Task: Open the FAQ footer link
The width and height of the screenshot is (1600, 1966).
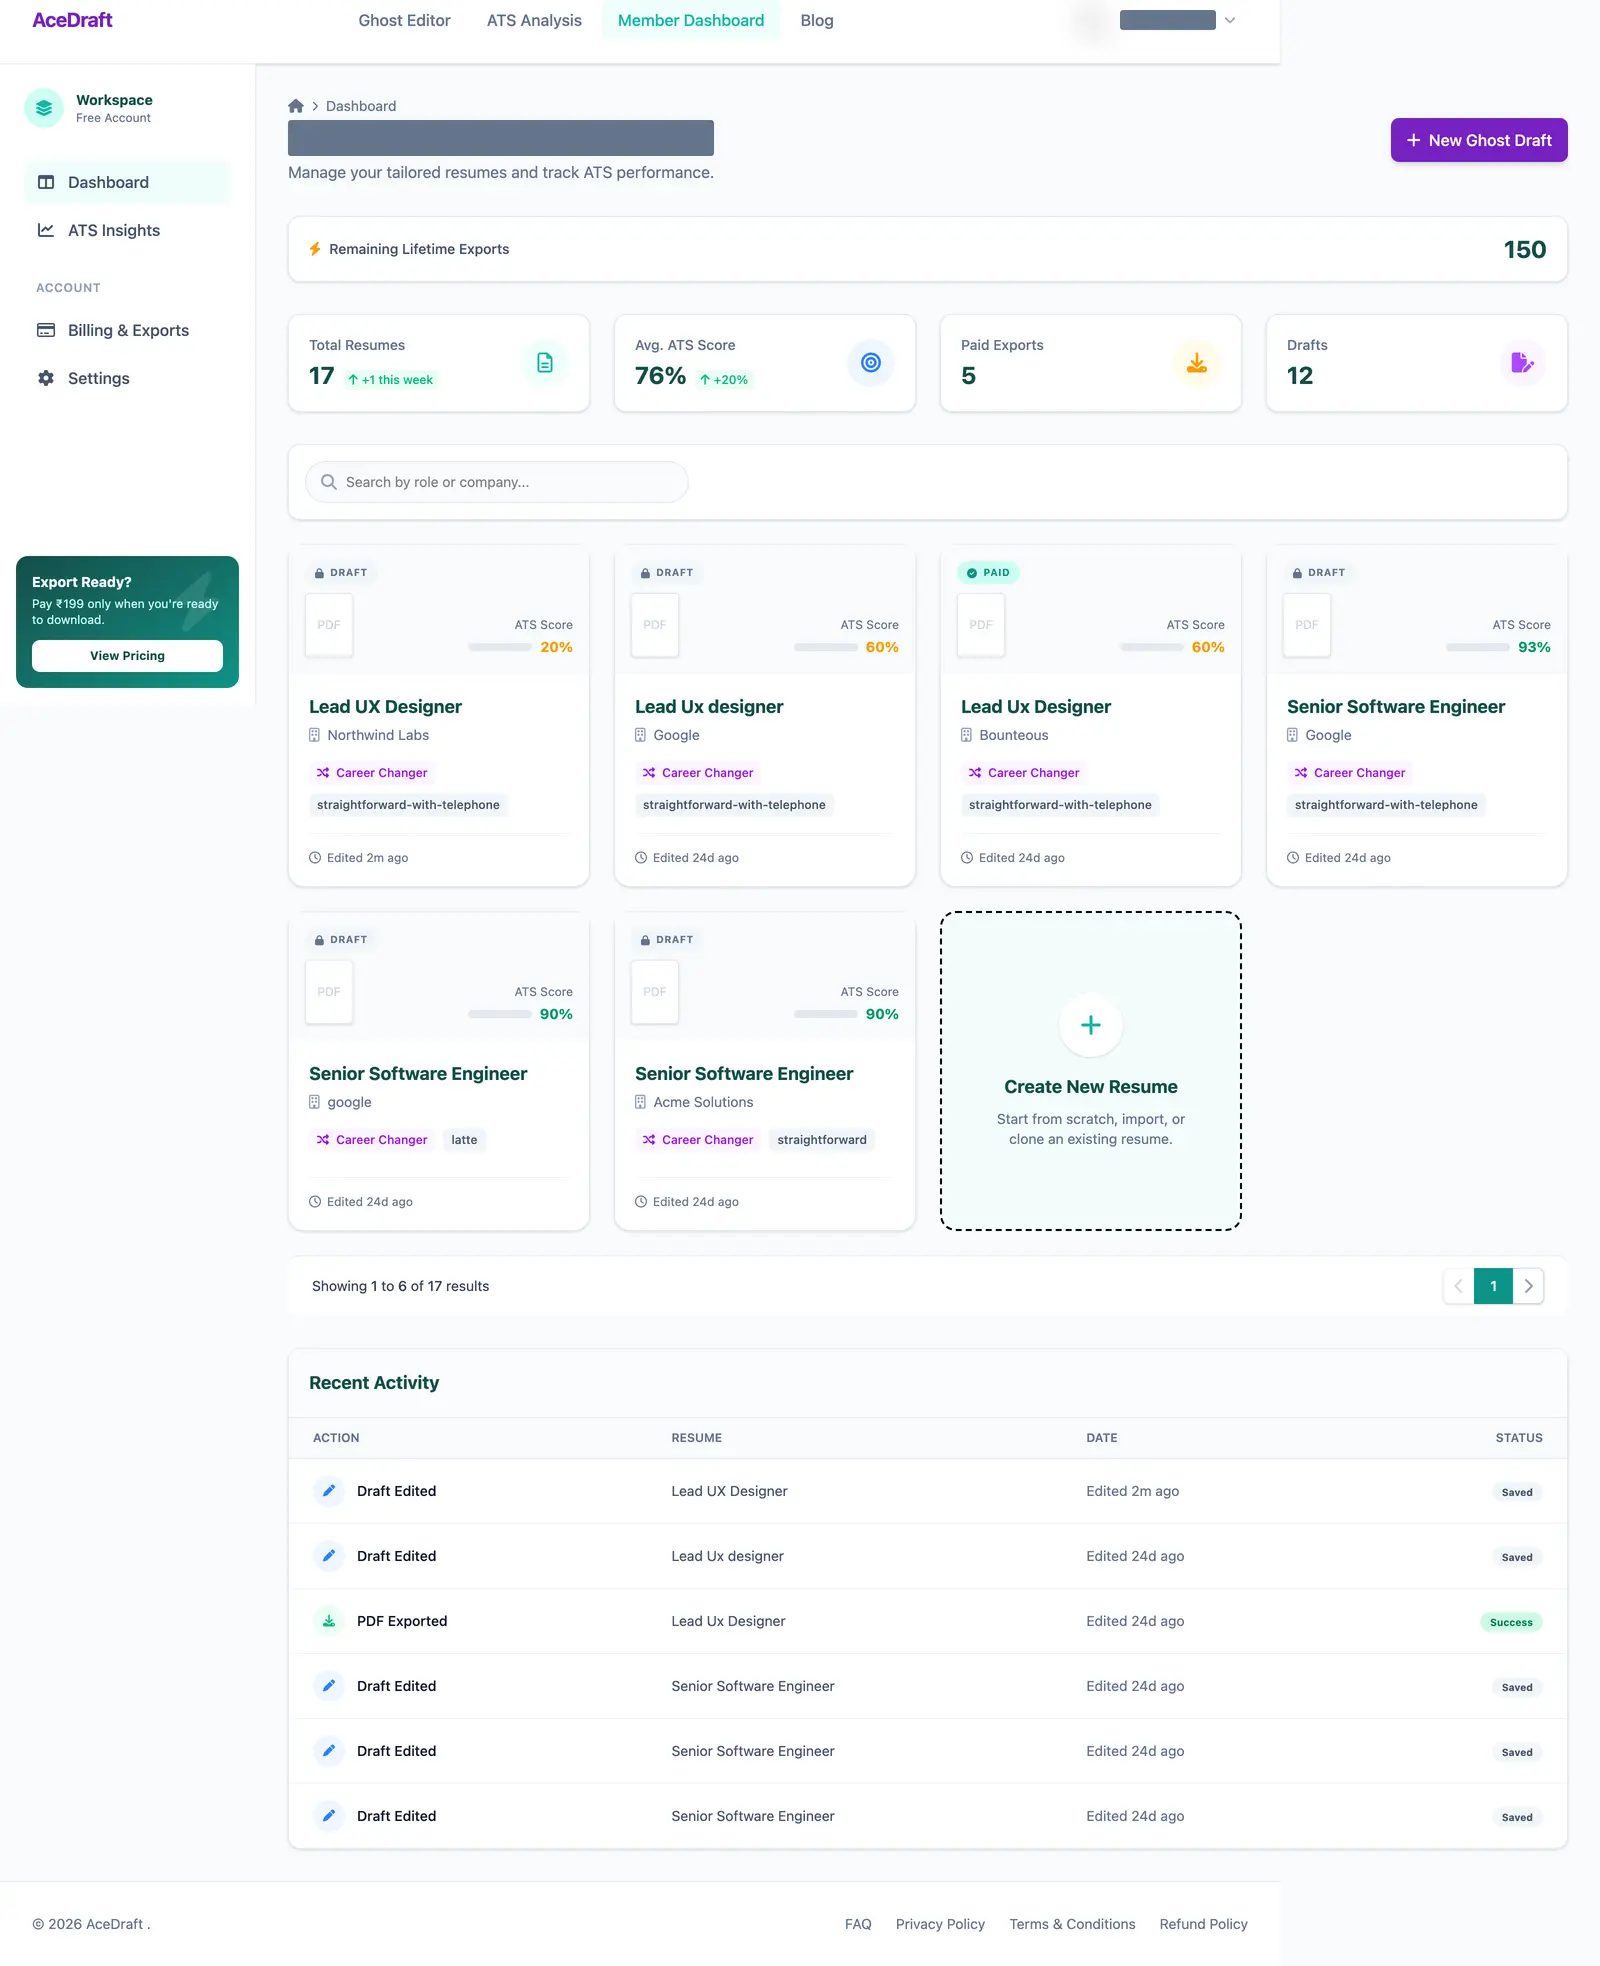Action: [858, 1924]
